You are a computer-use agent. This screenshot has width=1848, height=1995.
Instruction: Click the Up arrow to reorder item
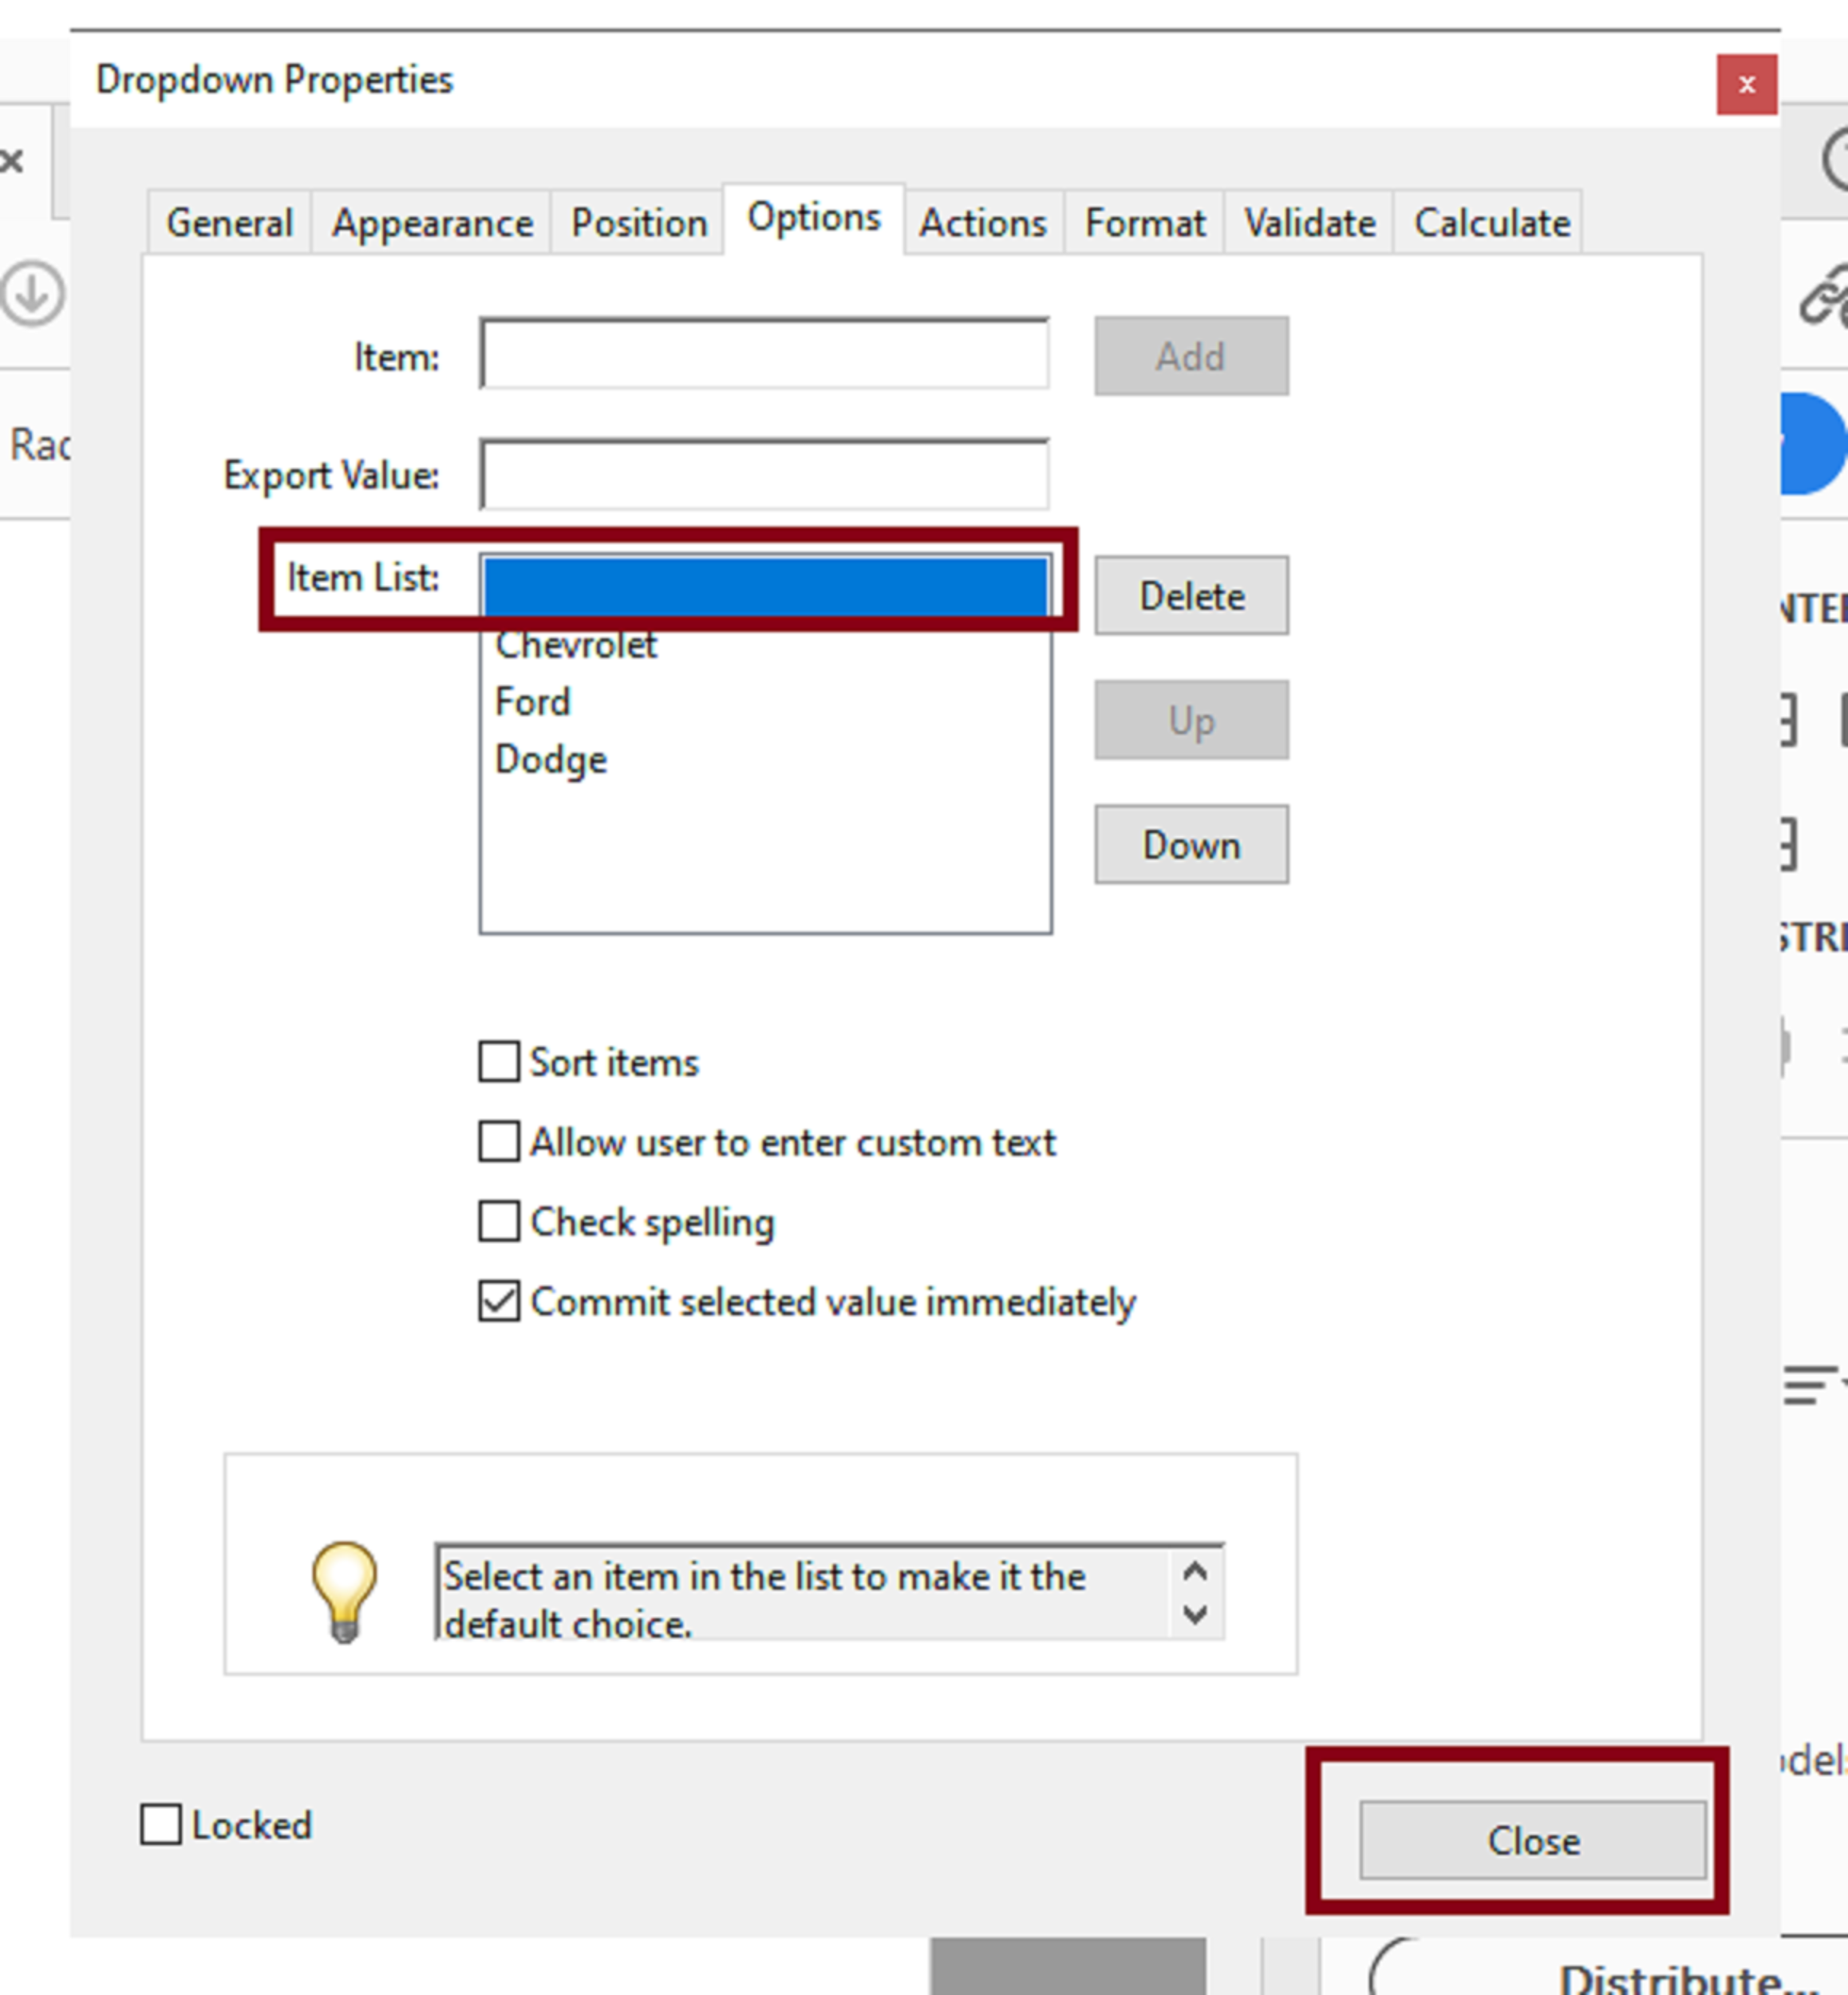tap(1190, 721)
